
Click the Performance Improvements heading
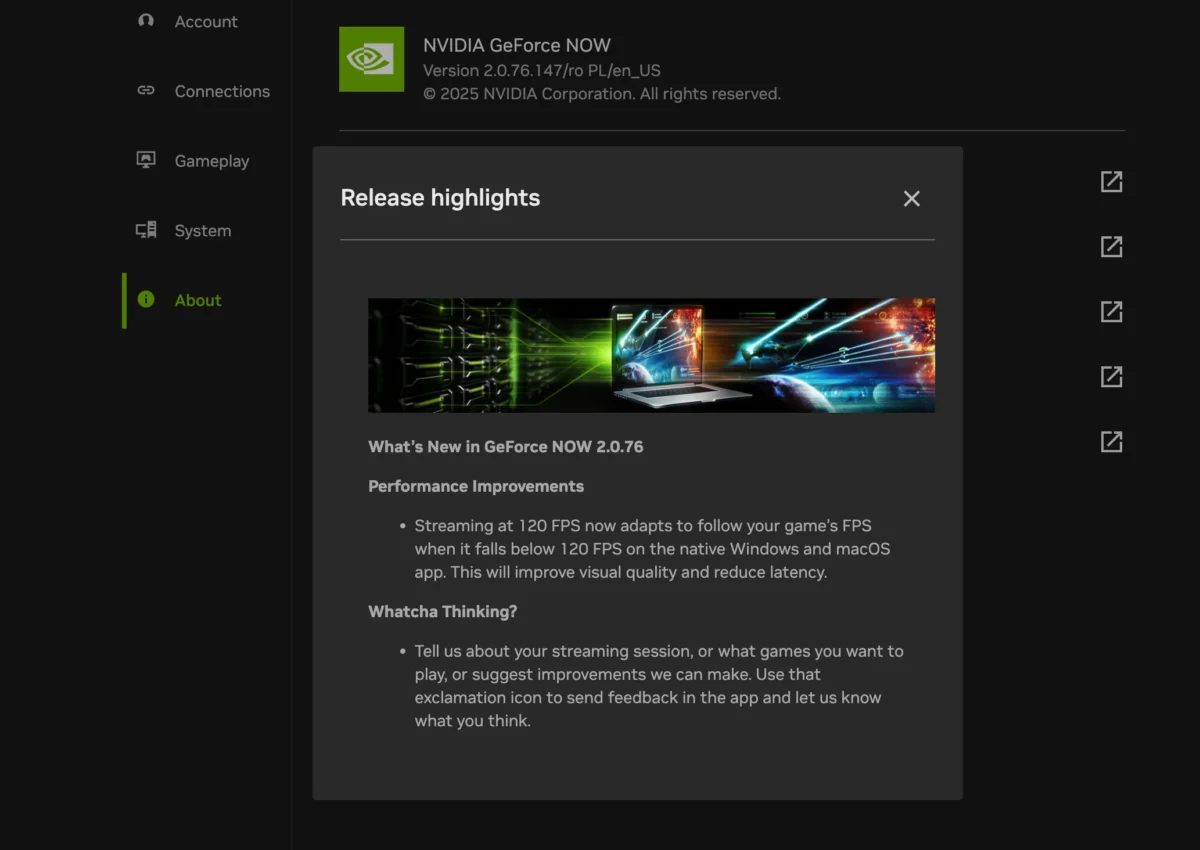pyautogui.click(x=476, y=486)
